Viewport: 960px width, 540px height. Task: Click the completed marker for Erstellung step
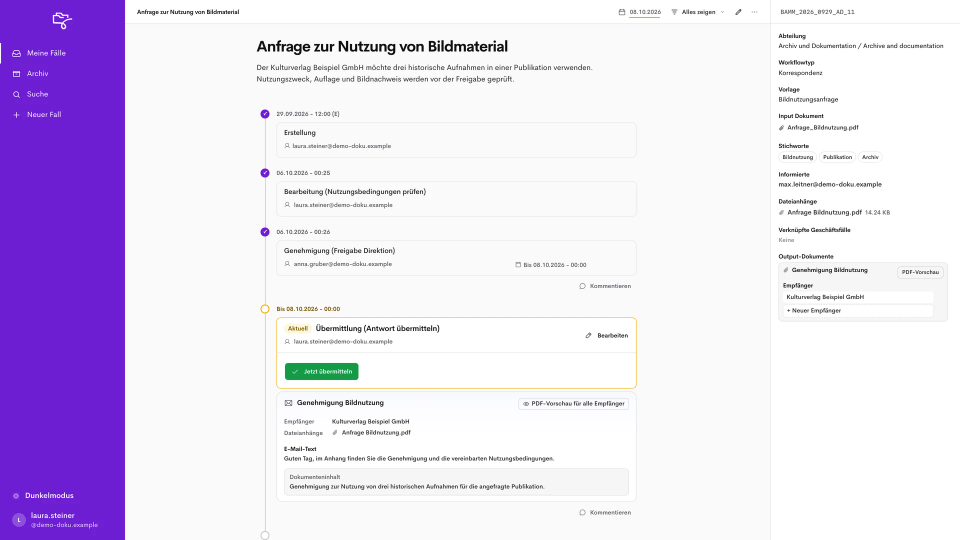click(x=264, y=114)
